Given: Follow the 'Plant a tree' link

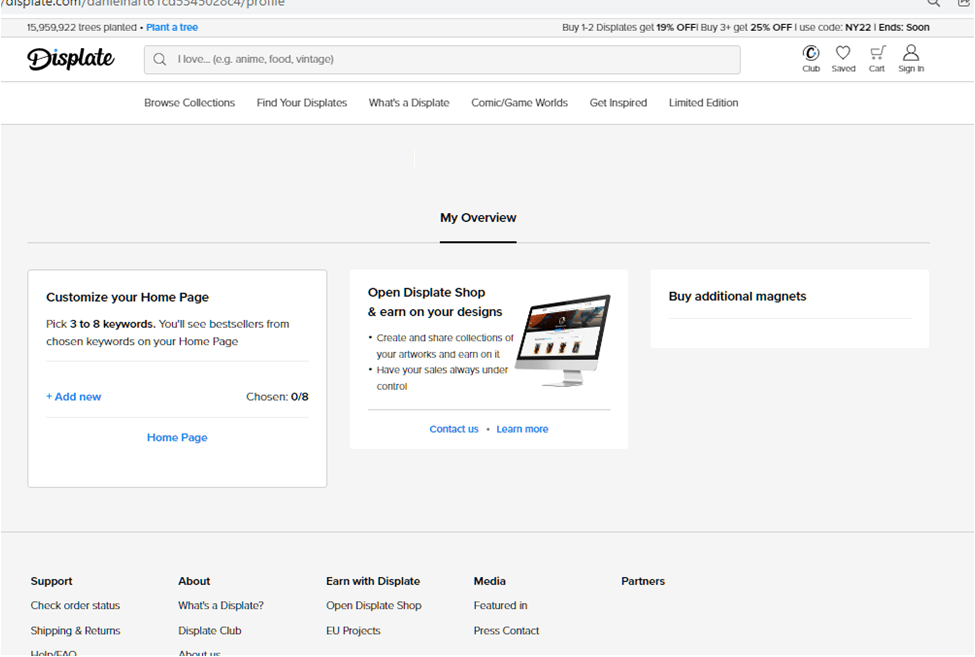Looking at the screenshot, I should (x=172, y=27).
